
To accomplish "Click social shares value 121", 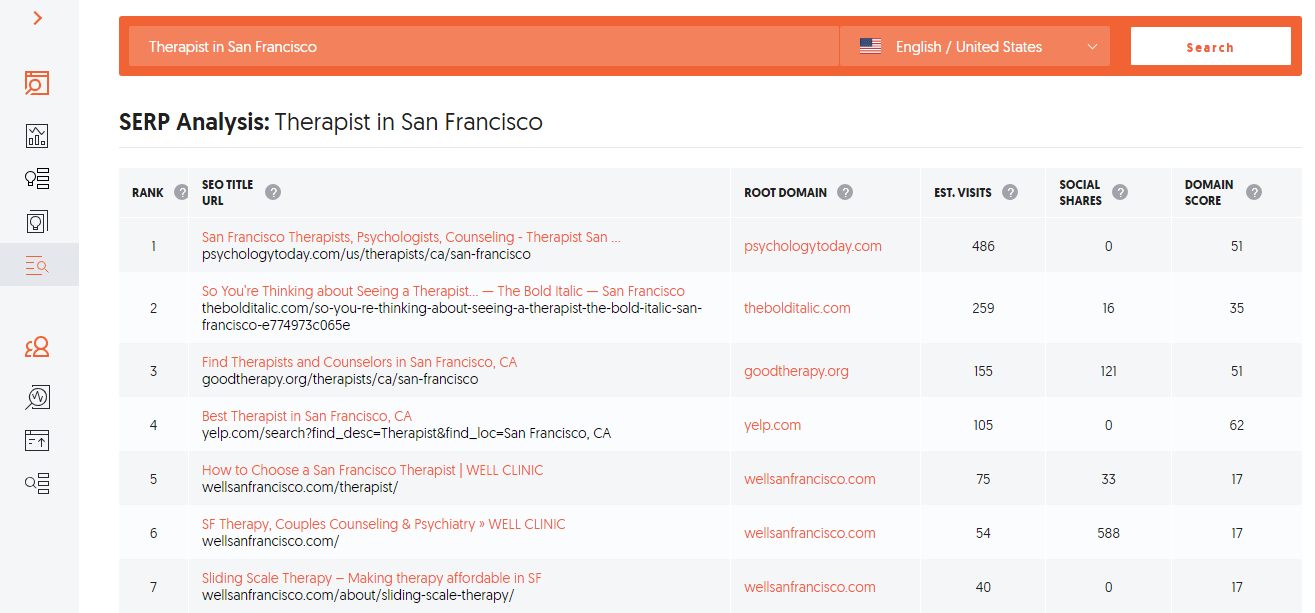I will [x=1108, y=371].
